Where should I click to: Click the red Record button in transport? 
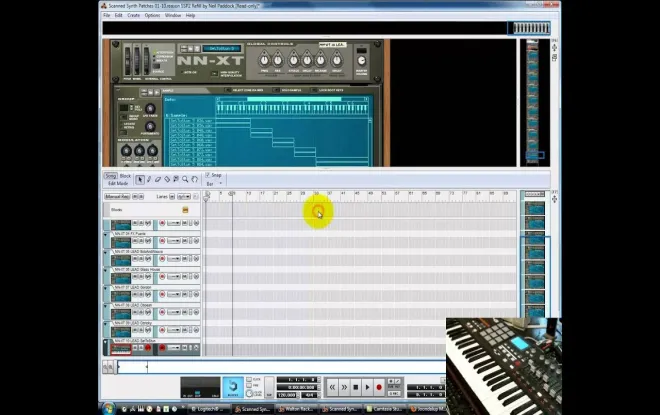[379, 387]
